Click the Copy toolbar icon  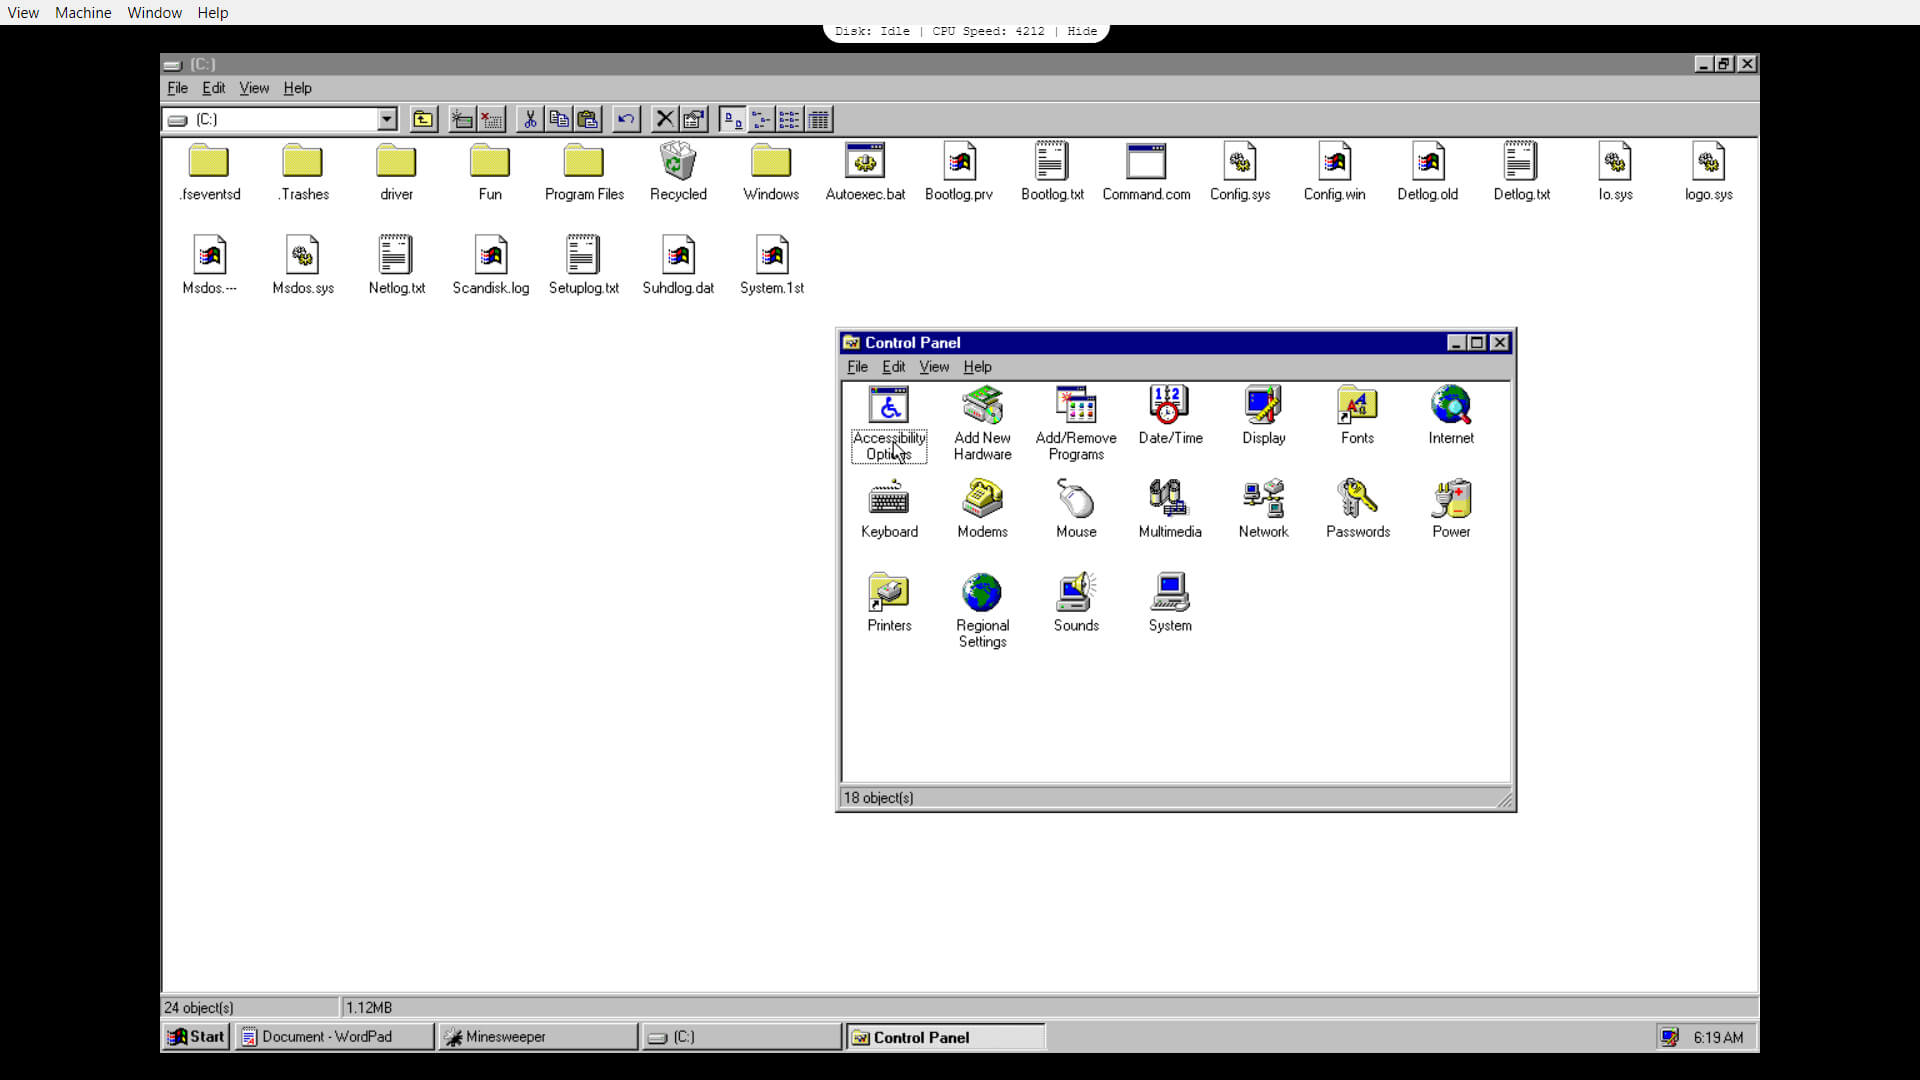pyautogui.click(x=559, y=119)
